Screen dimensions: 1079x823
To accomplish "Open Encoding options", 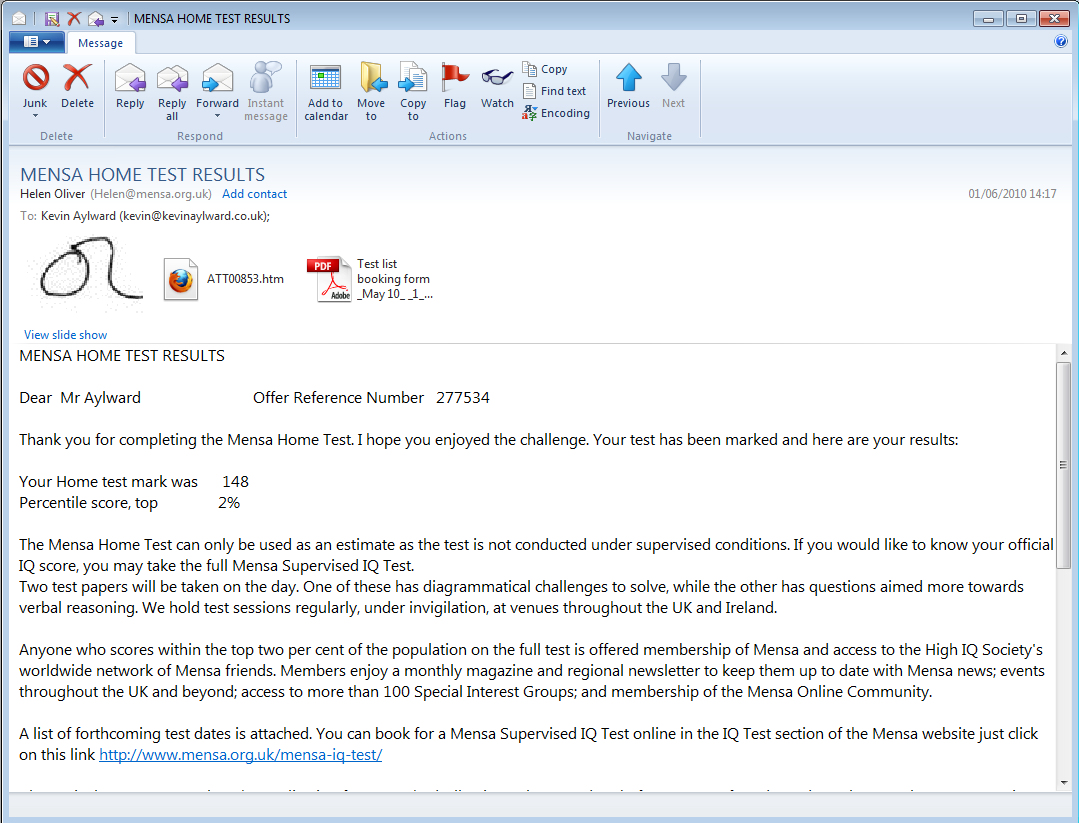I will point(556,113).
